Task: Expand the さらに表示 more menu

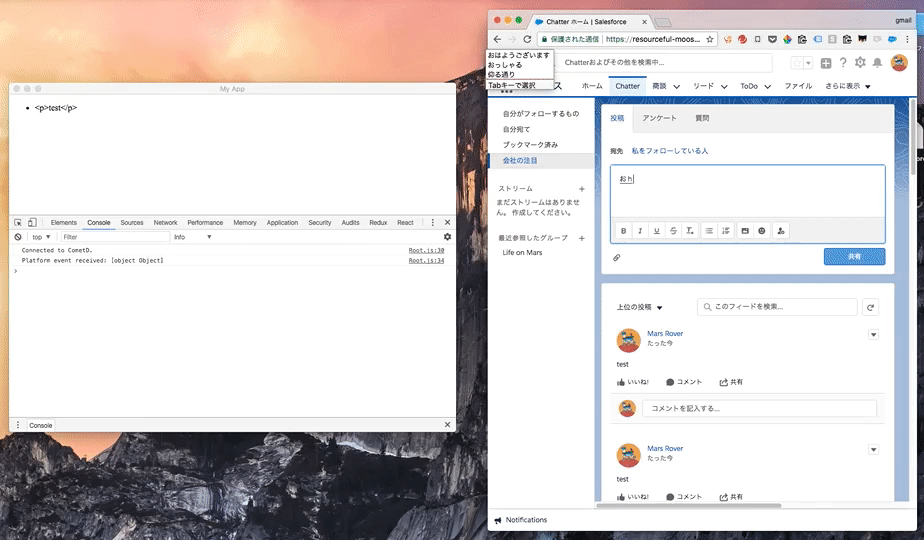Action: (847, 86)
